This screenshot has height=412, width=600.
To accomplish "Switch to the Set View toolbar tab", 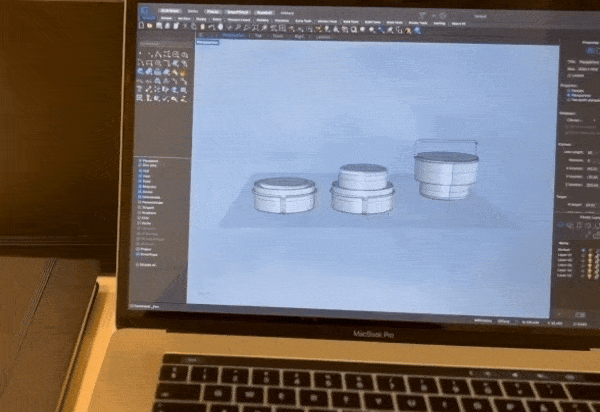I will 184,18.
